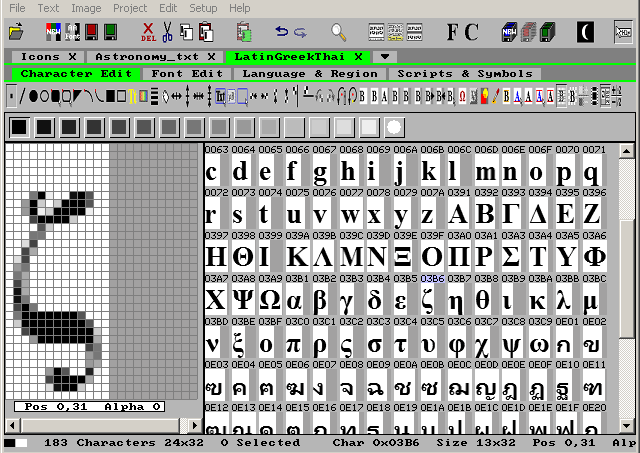
Task: Toggle the crescent moon dark mode icon
Action: [585, 32]
